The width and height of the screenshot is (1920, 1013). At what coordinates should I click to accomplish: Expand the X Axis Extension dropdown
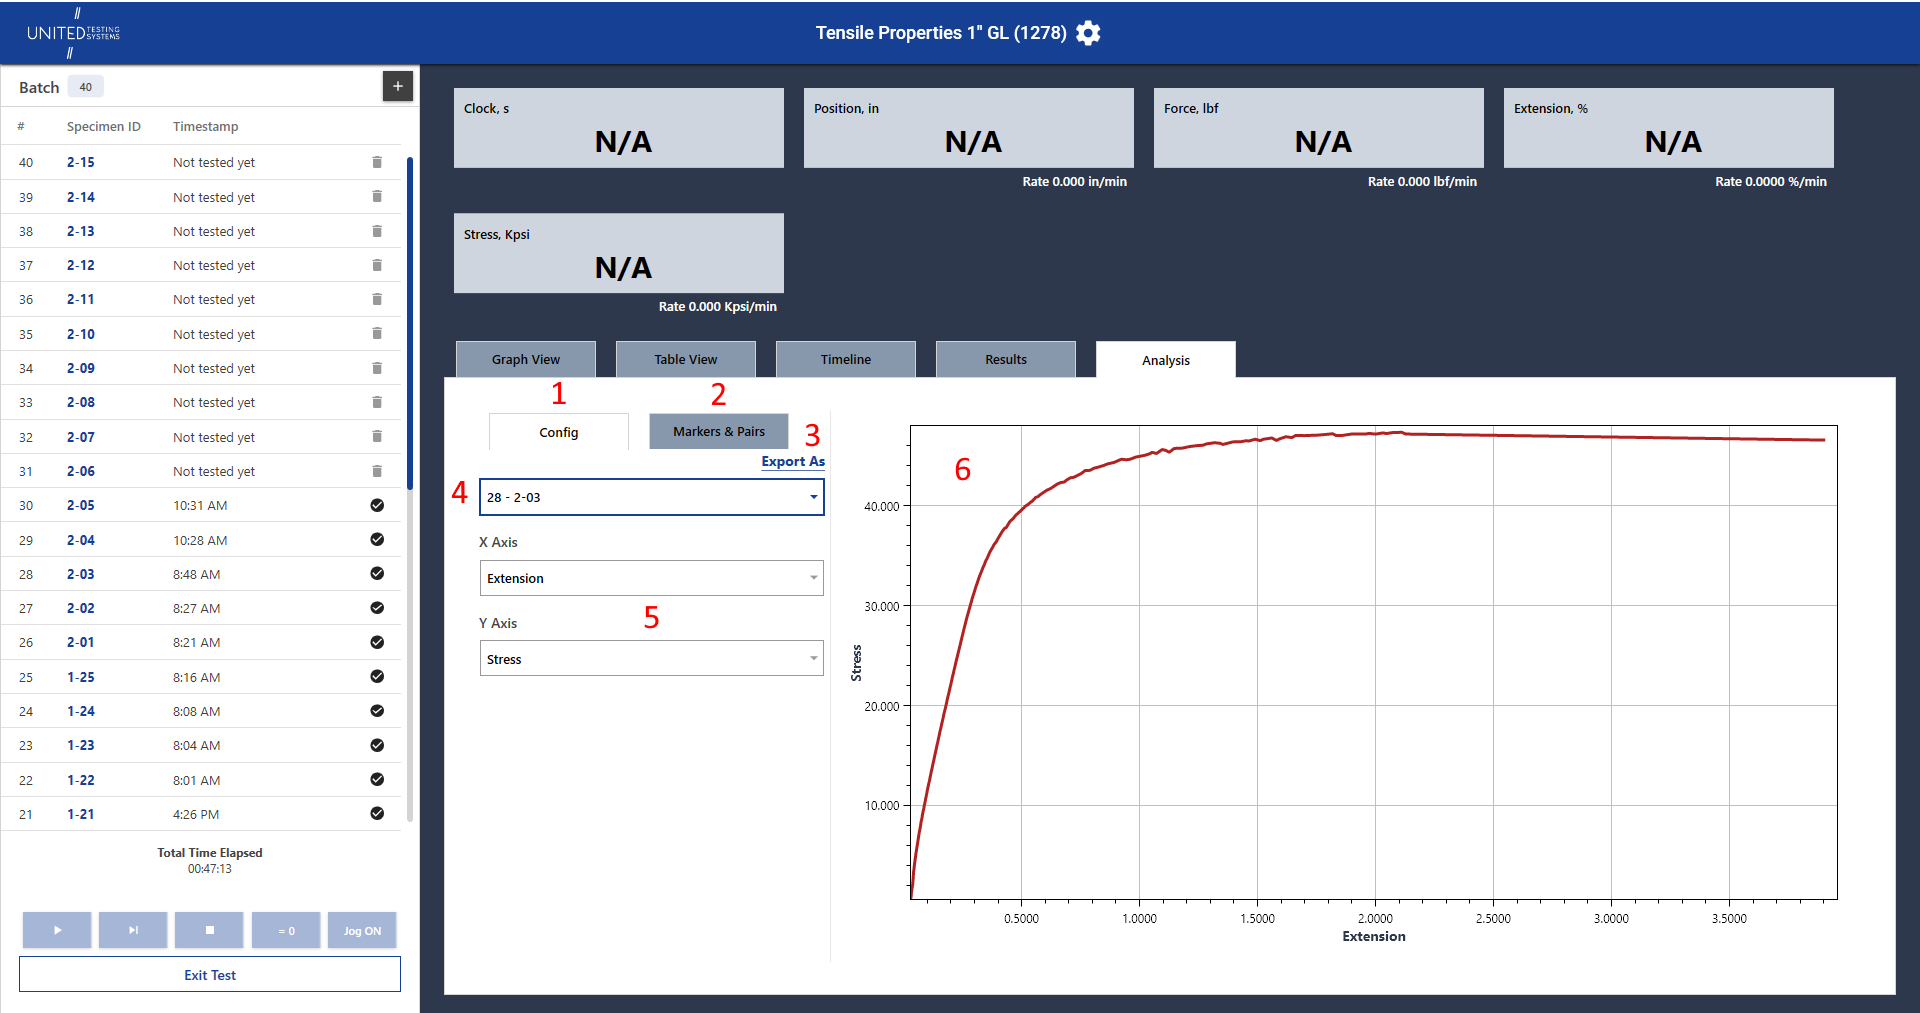pos(652,578)
